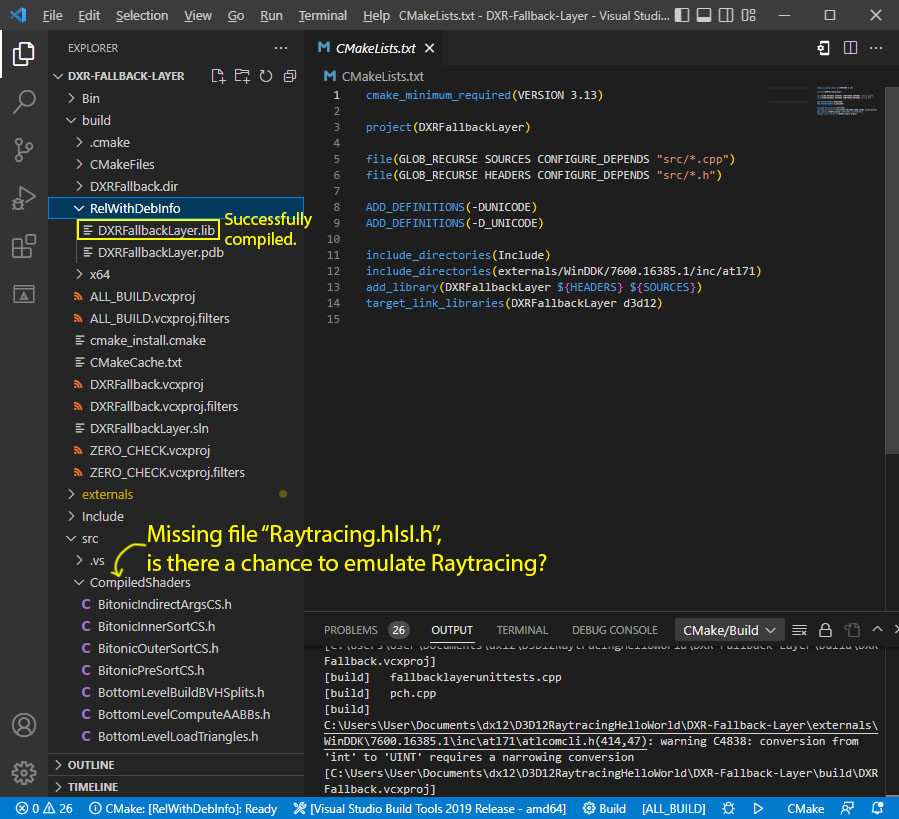
Task: Open changes icon in editor title bar
Action: click(x=823, y=48)
